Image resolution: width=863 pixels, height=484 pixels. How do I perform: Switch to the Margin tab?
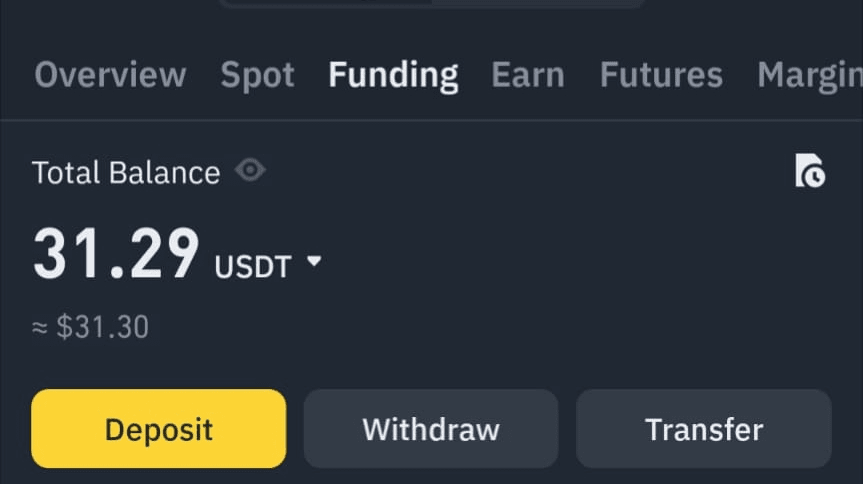coord(810,76)
